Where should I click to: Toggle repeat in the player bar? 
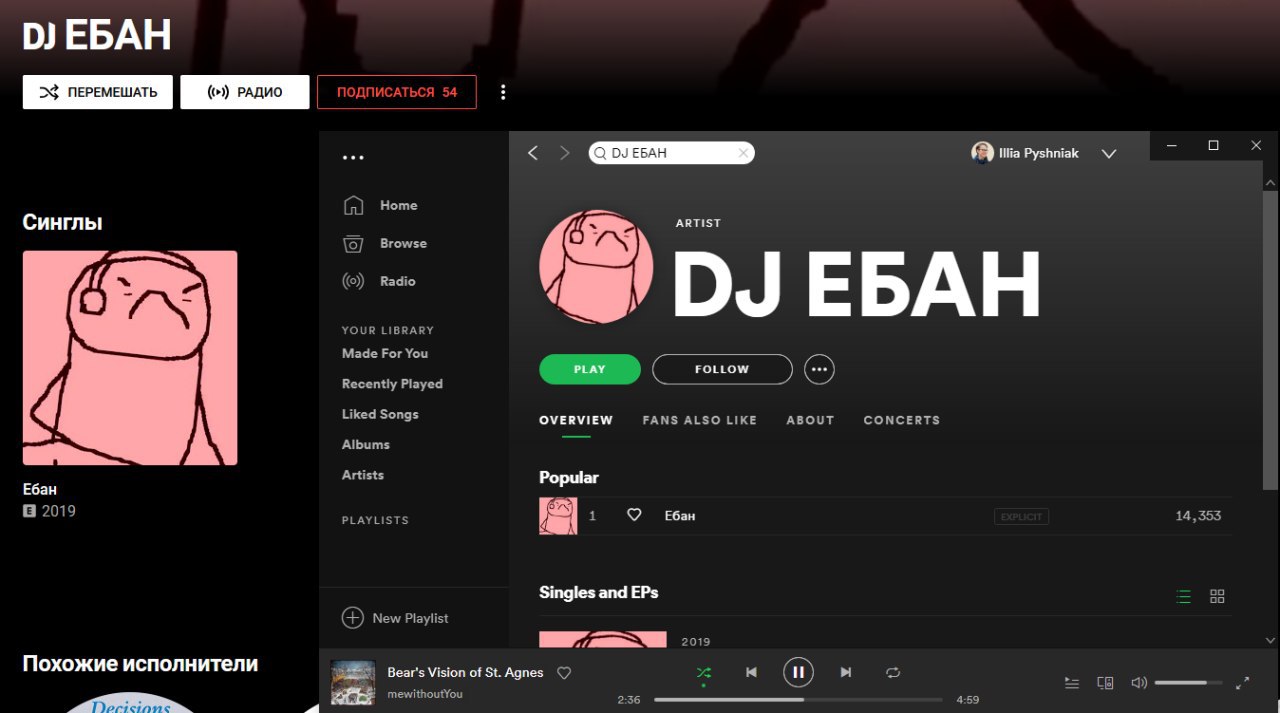893,673
